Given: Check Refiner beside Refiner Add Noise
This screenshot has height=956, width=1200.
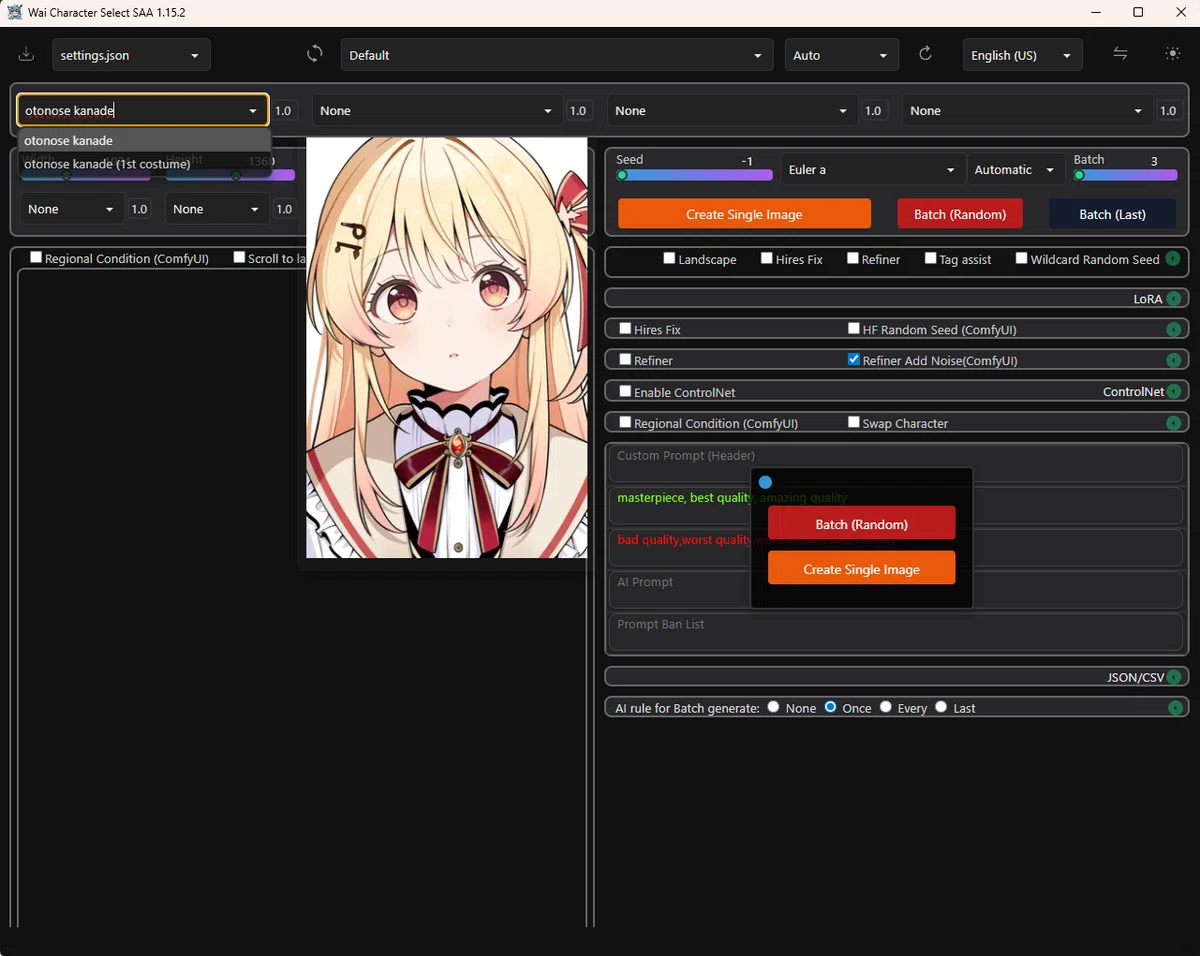Looking at the screenshot, I should pyautogui.click(x=625, y=359).
